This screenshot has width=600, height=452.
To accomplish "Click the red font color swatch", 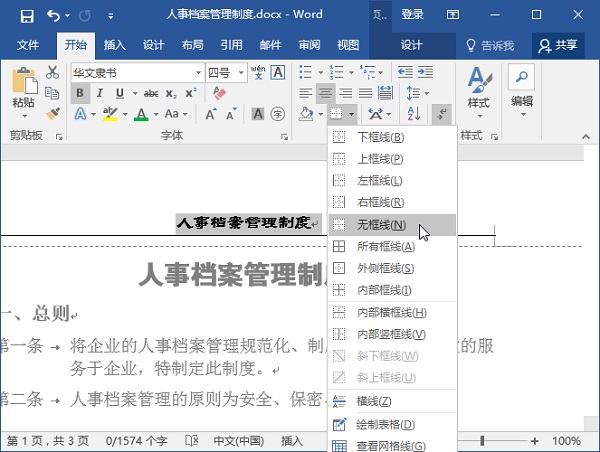I will [141, 115].
